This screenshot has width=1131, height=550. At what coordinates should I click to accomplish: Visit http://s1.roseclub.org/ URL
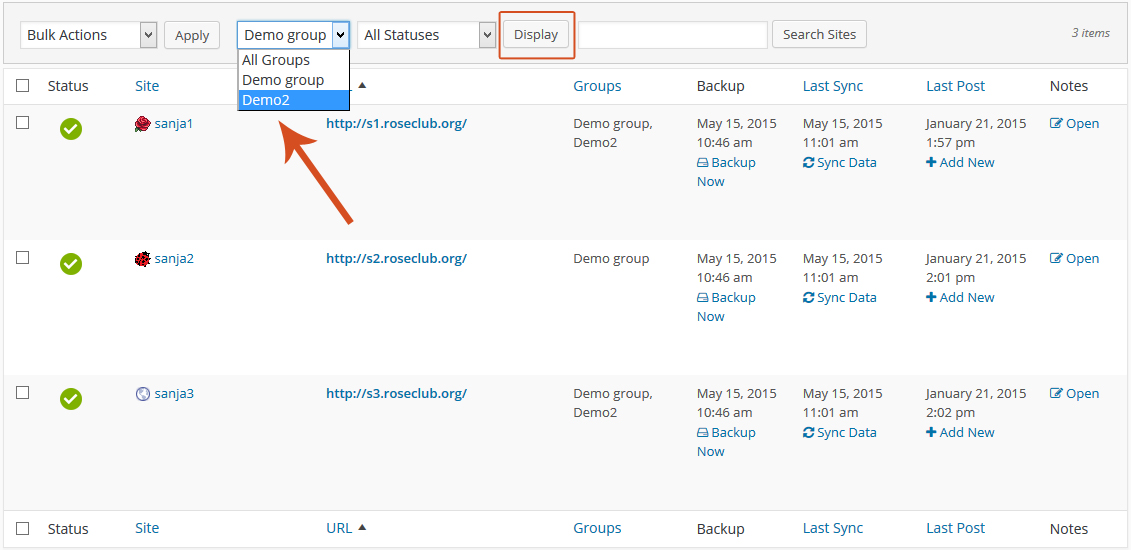396,123
